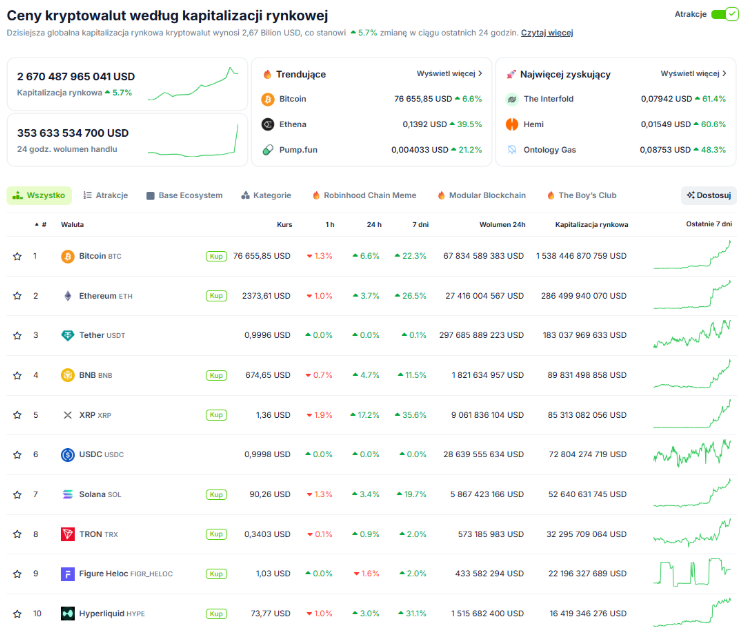This screenshot has width=746, height=636.
Task: Click the Dostosuj customize button
Action: pos(709,196)
